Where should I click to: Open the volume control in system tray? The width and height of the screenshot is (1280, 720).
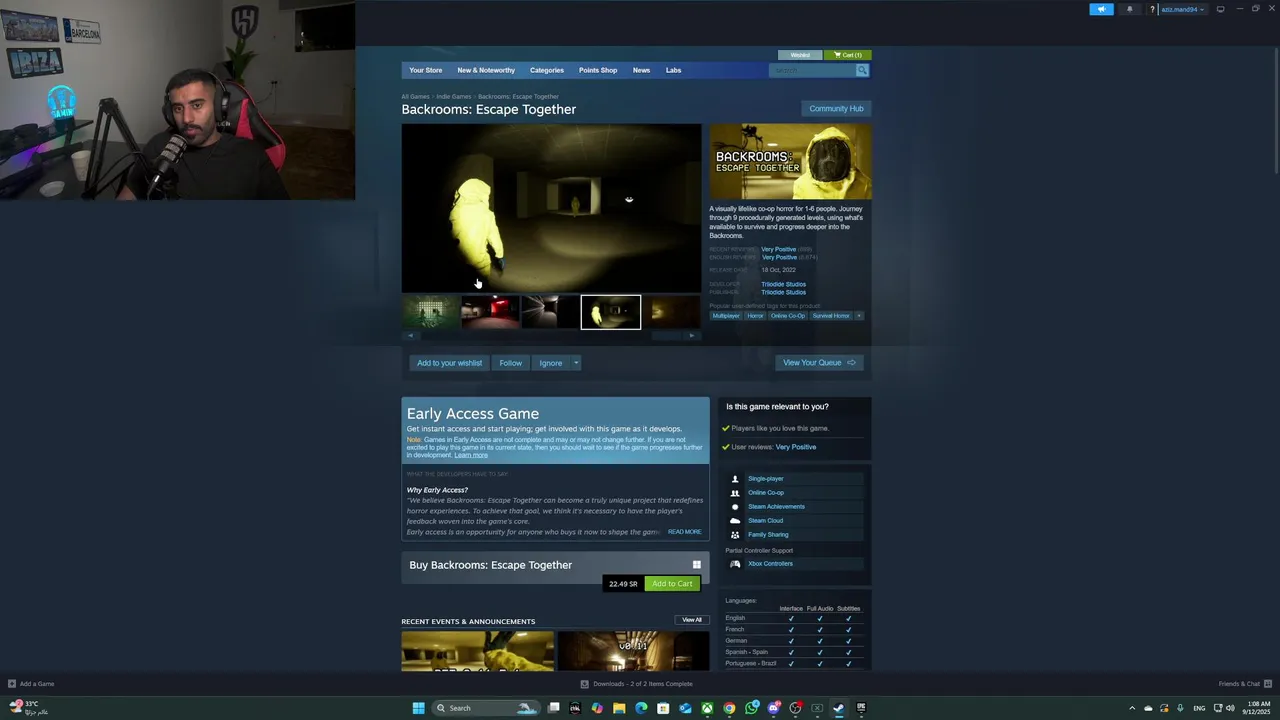click(x=1230, y=708)
